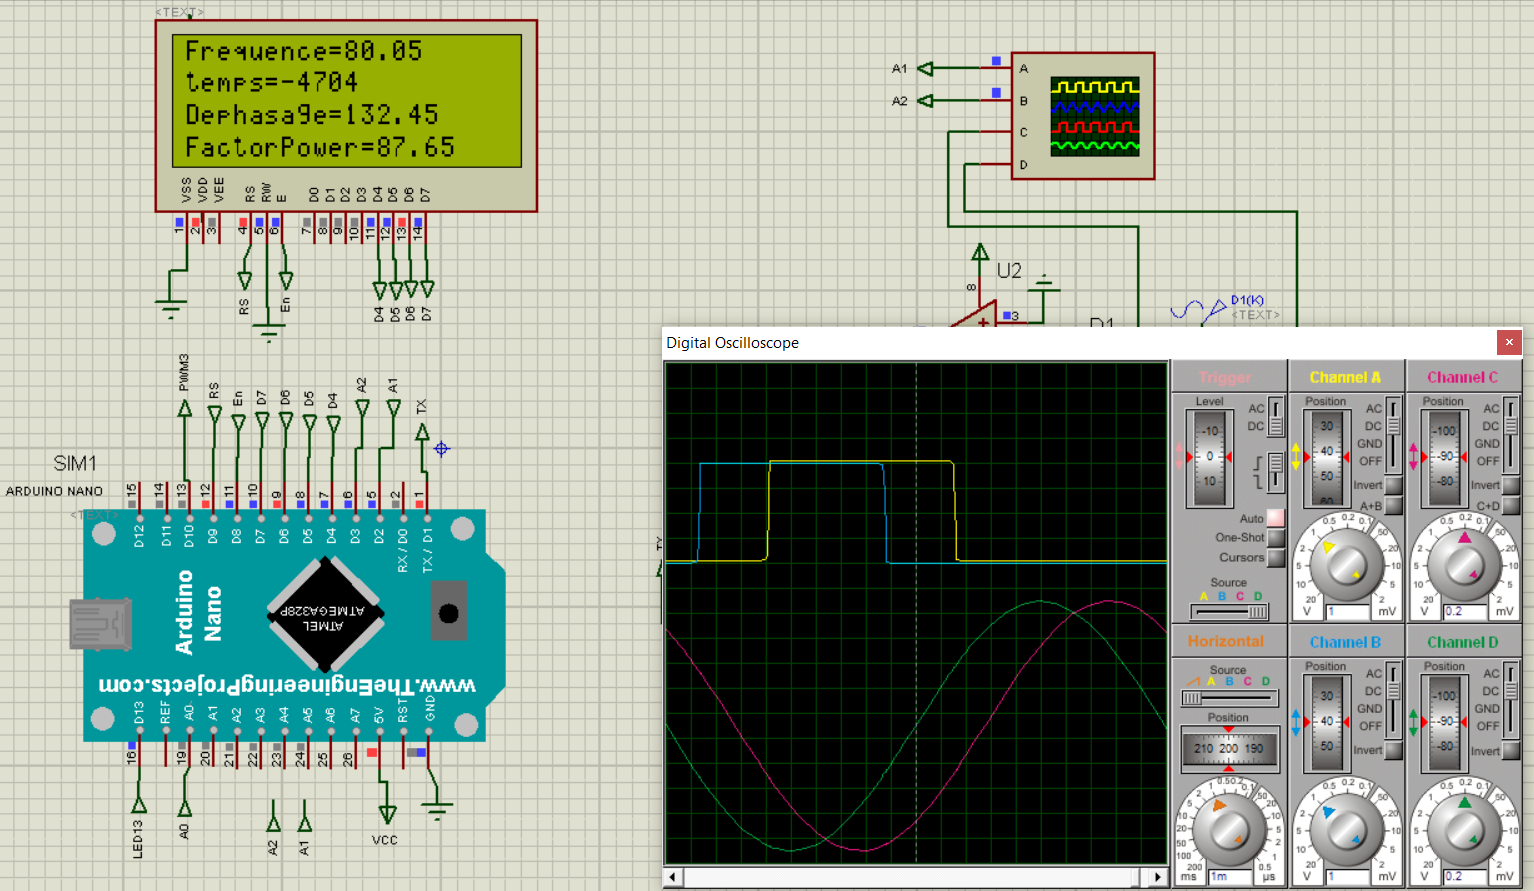Click the Channel A volts value field
Viewport: 1534px width, 891px height.
pyautogui.click(x=1347, y=611)
